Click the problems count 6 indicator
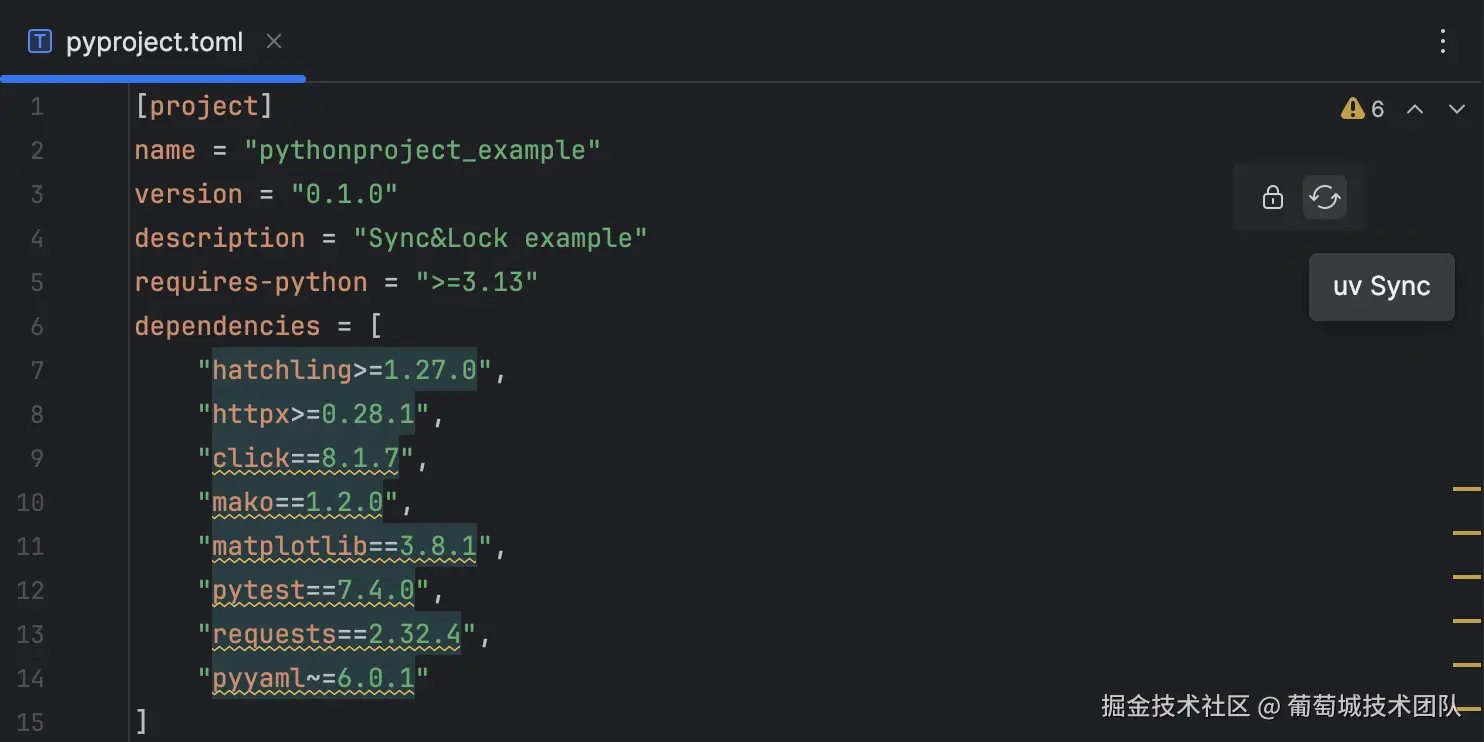The width and height of the screenshot is (1484, 742). tap(1377, 109)
